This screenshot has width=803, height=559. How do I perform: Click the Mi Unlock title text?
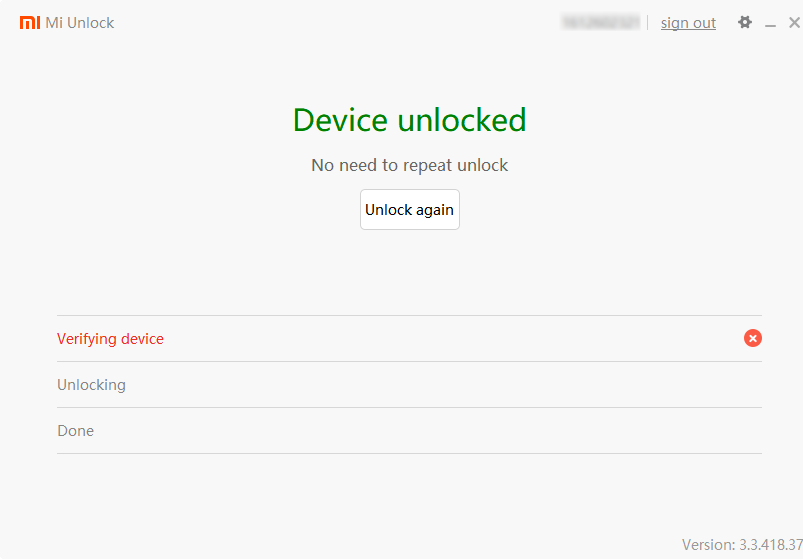point(80,22)
